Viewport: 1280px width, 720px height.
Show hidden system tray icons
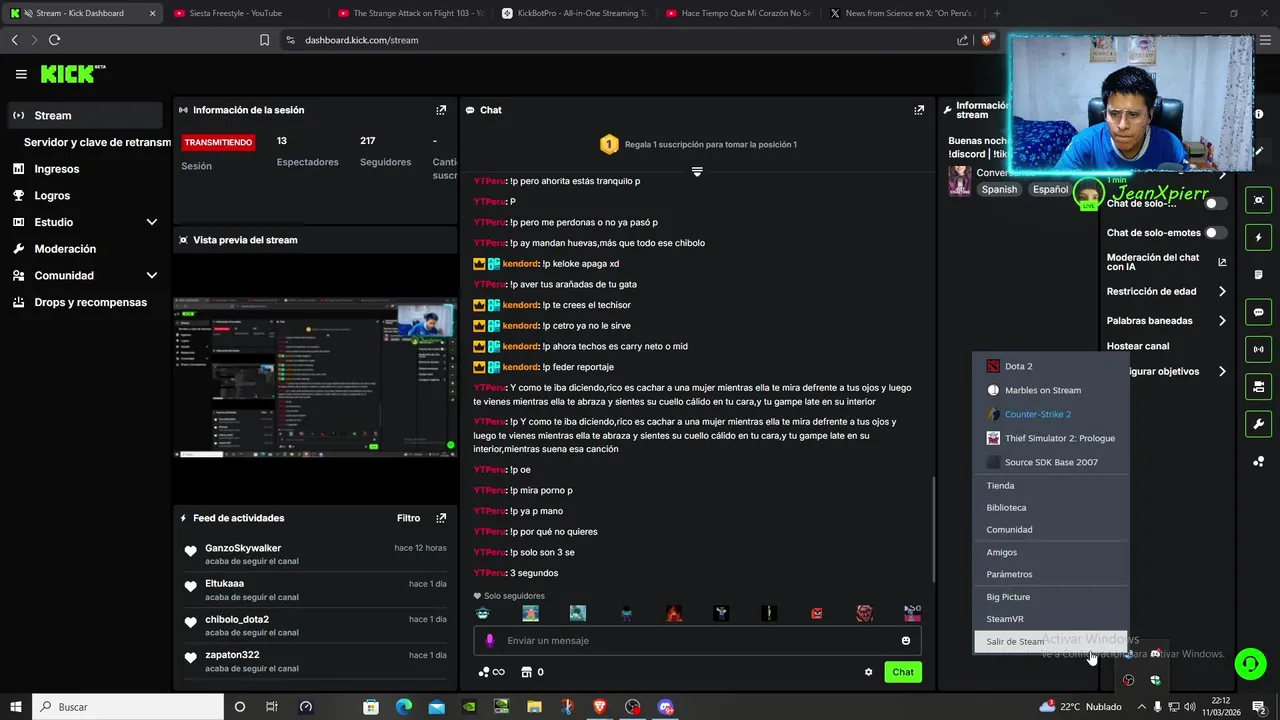(x=1142, y=707)
